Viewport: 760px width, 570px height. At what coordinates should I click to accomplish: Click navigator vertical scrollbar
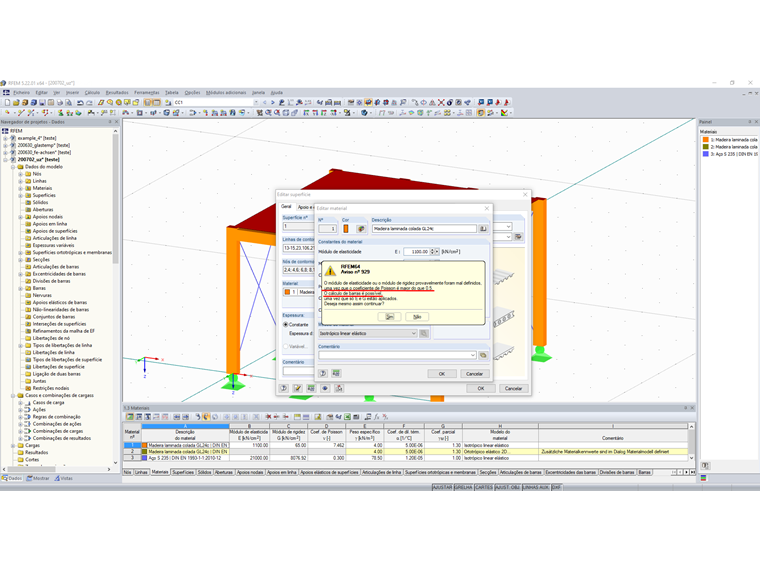point(115,296)
